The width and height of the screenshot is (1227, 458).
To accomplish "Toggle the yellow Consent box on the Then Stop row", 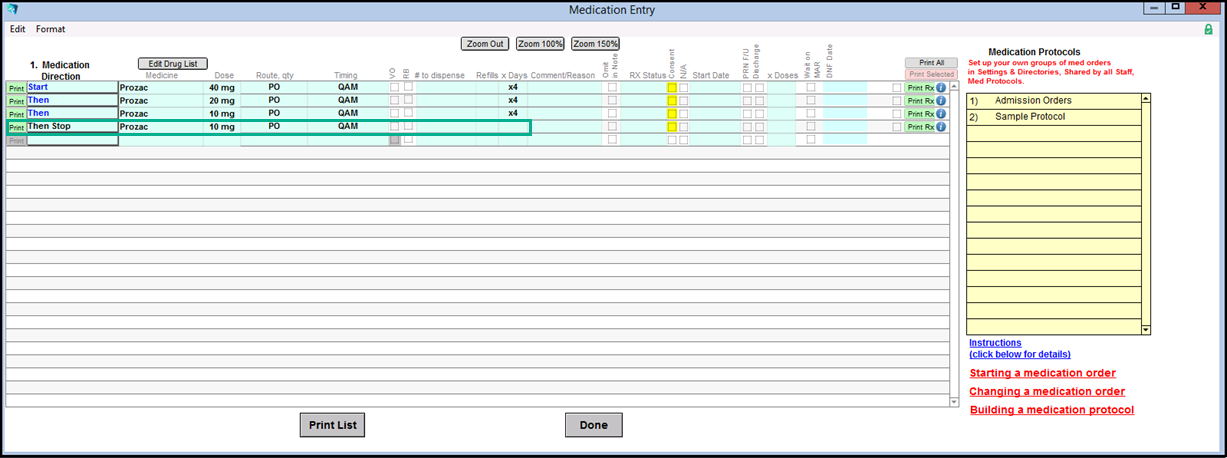I will pos(672,127).
